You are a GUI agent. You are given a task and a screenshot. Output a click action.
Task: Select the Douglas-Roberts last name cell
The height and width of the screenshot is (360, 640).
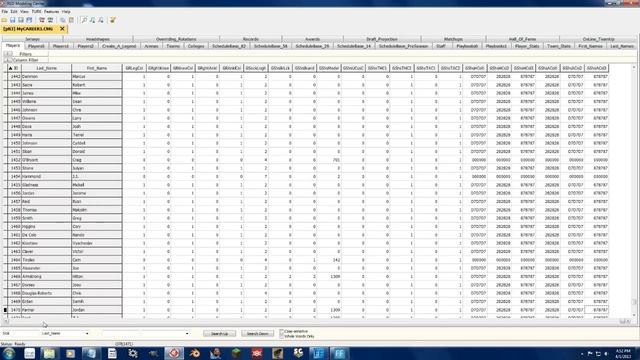click(x=47, y=293)
